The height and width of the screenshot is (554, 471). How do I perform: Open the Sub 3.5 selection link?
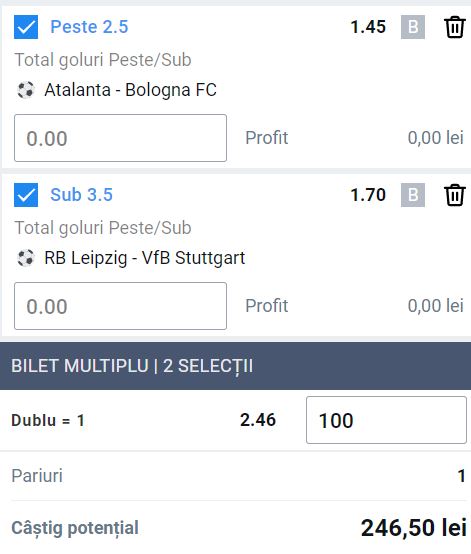[81, 195]
